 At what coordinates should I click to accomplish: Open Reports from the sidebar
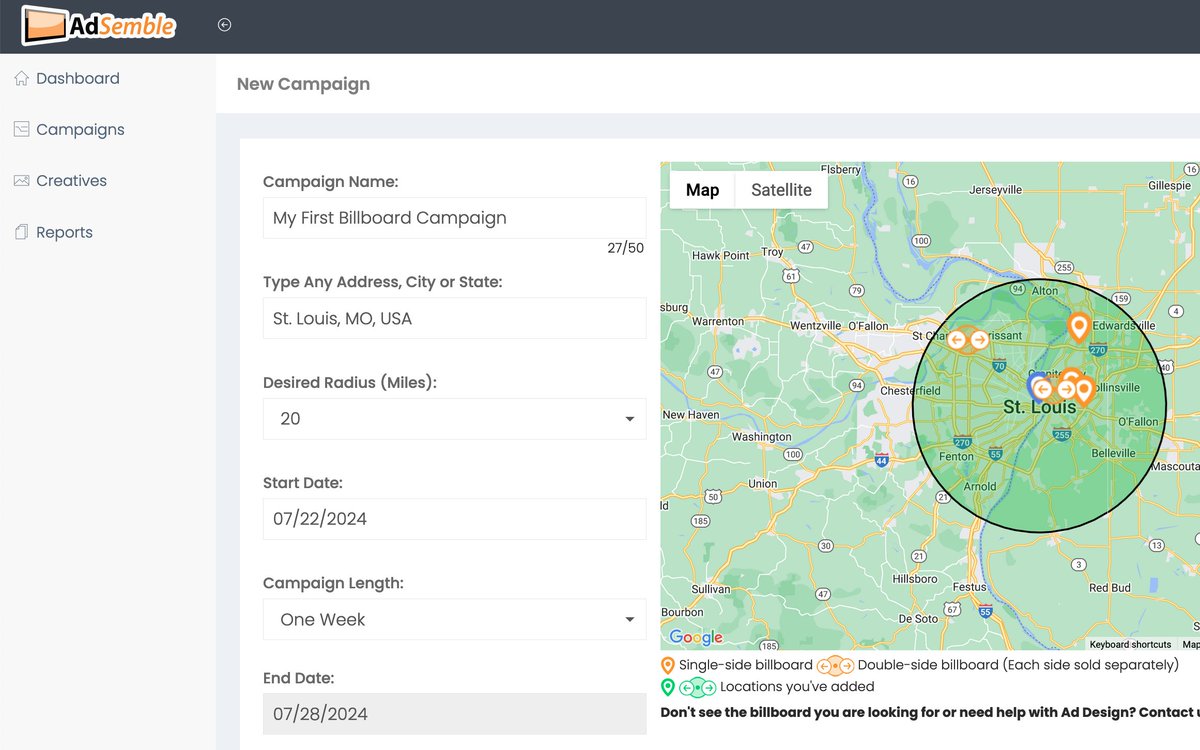[19, 231]
